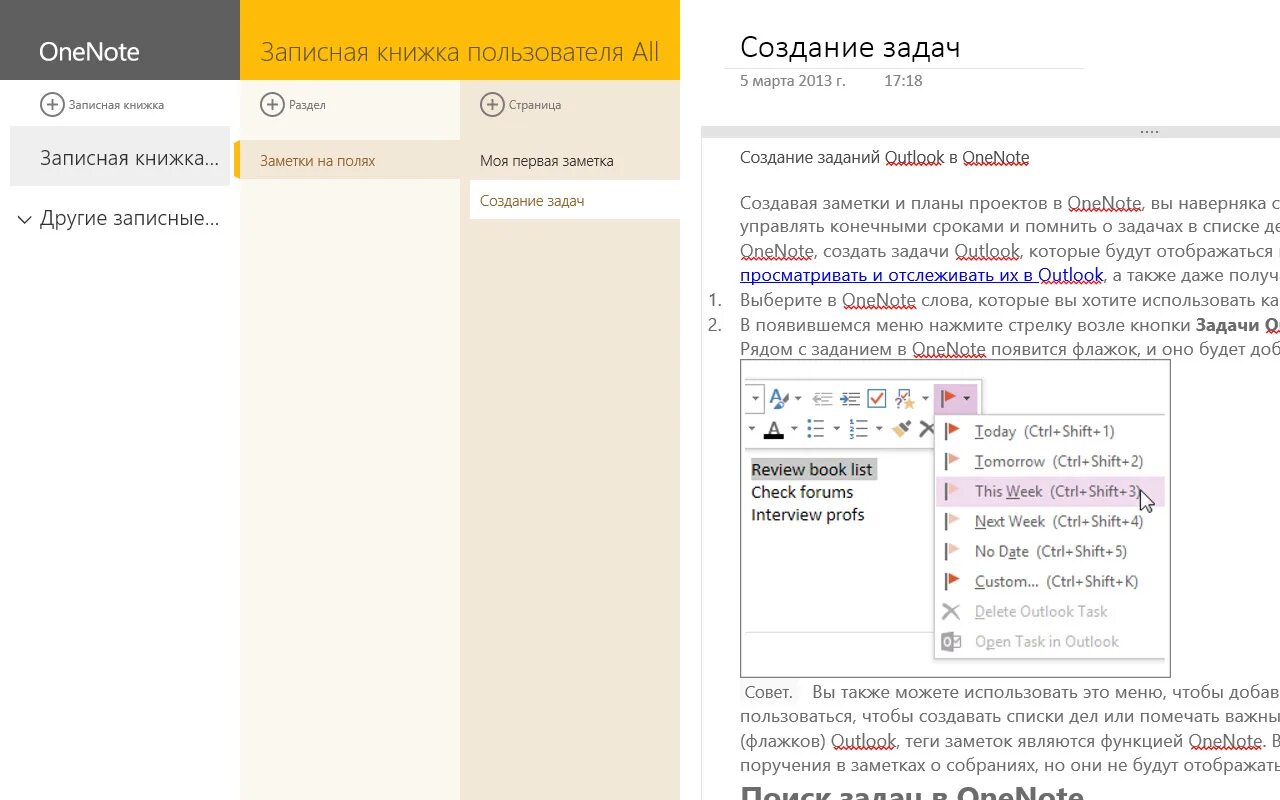Click the Outlook icon beside Open Task in Outlook
This screenshot has height=800, width=1280.
pos(952,641)
